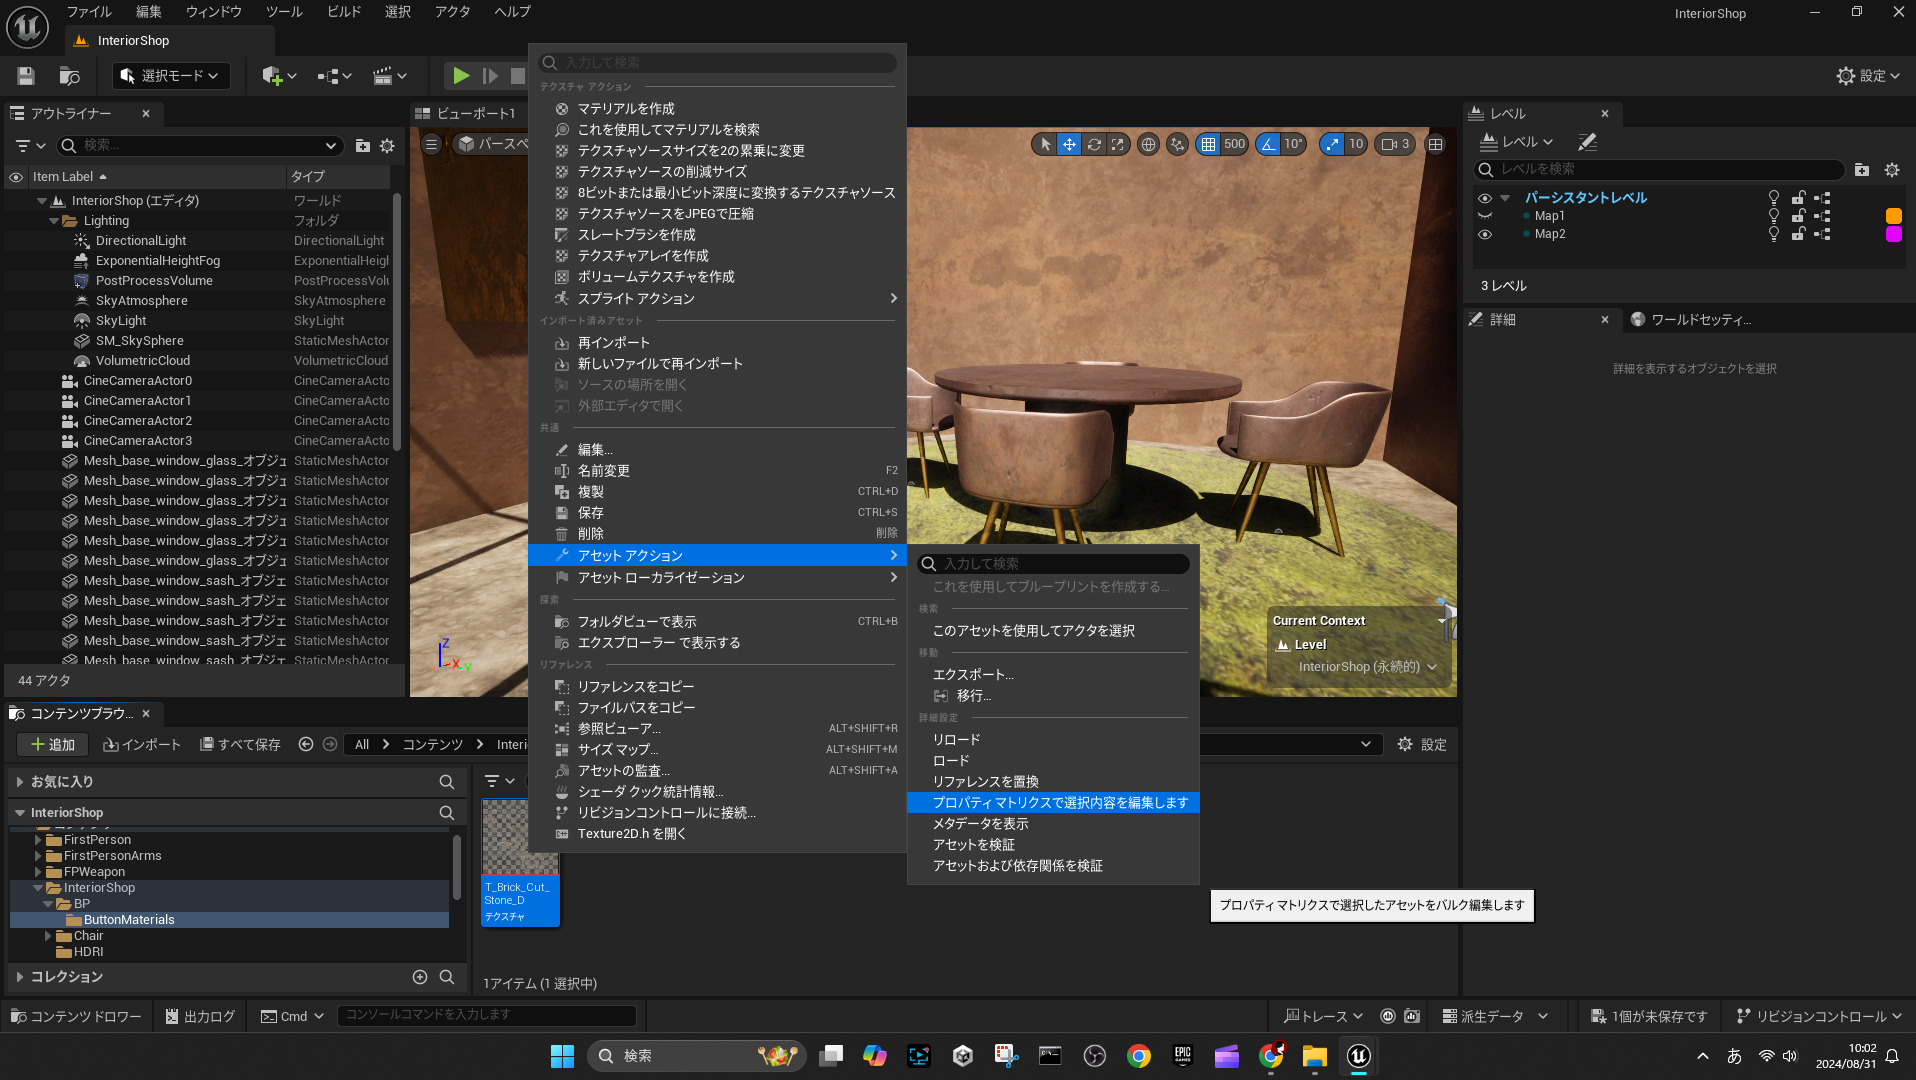Click the Save current level icon
Image resolution: width=1916 pixels, height=1080 pixels.
(26, 76)
